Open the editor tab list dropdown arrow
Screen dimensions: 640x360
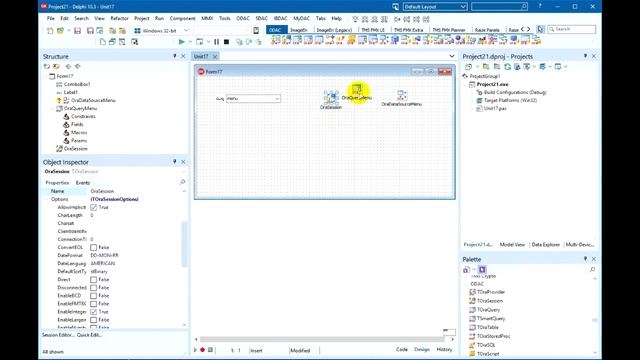pyautogui.click(x=452, y=56)
